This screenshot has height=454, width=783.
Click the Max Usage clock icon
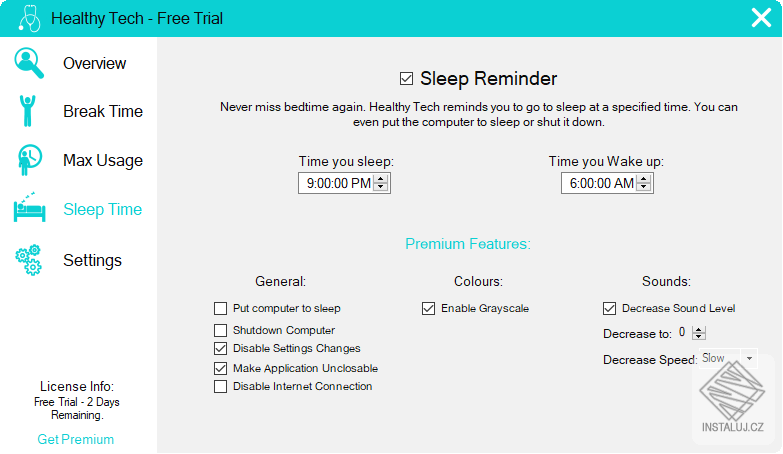(x=29, y=160)
